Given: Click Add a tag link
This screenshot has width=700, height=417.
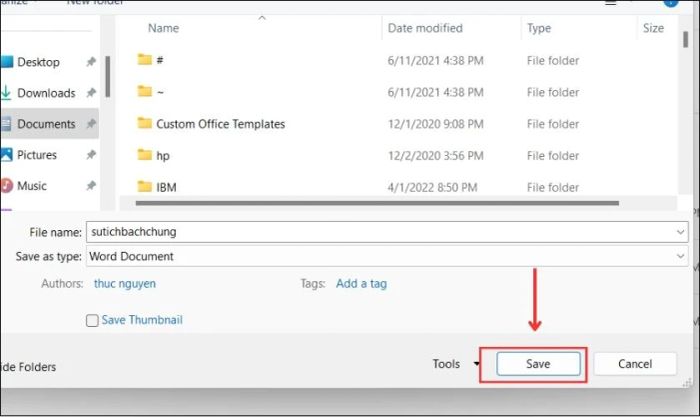Looking at the screenshot, I should pos(361,284).
